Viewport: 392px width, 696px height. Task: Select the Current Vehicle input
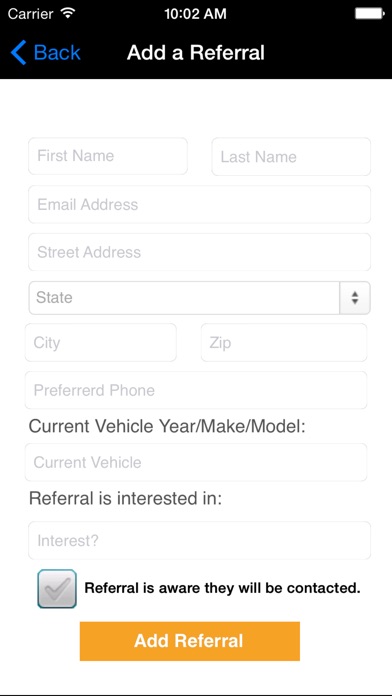(196, 462)
